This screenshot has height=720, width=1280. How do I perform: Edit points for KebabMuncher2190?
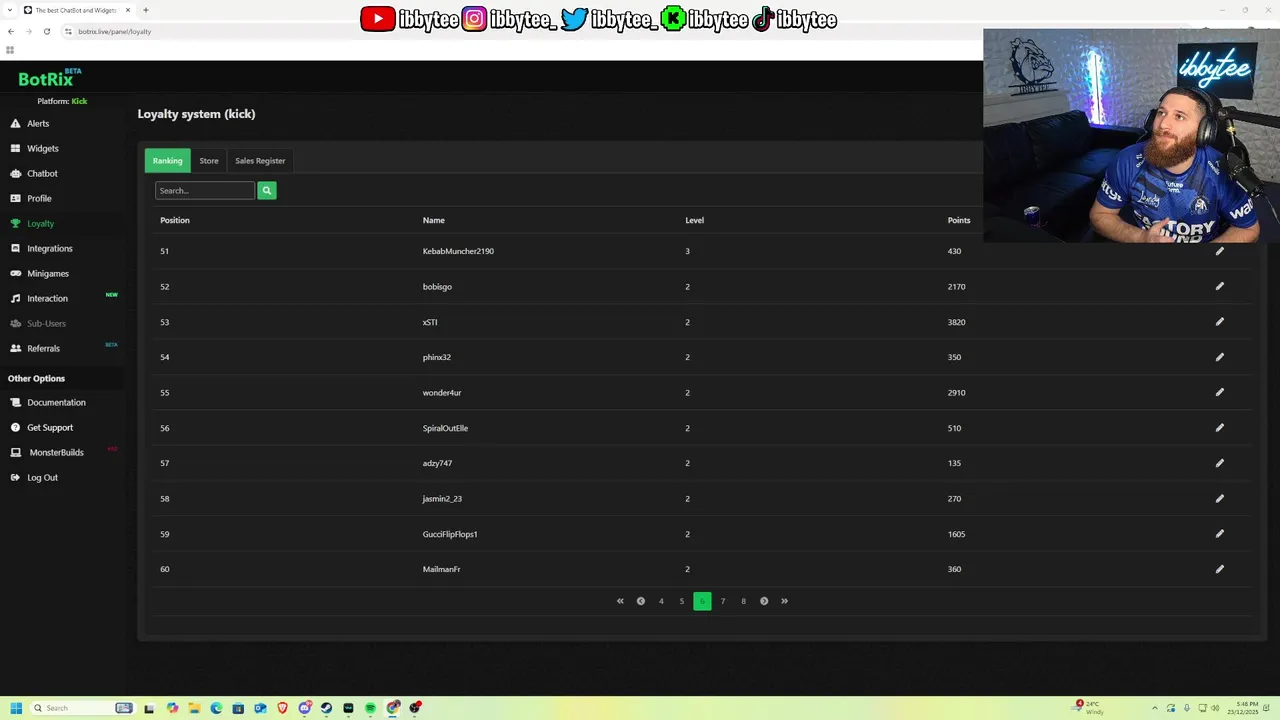(1219, 251)
